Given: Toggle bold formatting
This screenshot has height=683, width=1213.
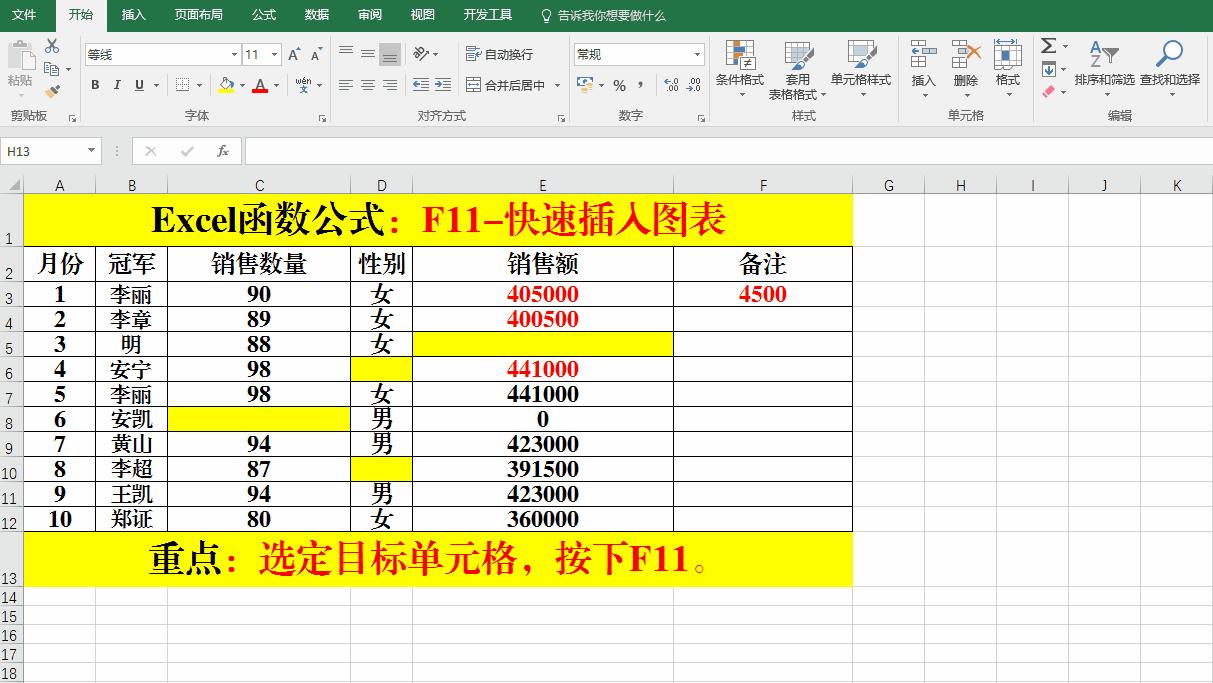Looking at the screenshot, I should tap(94, 85).
